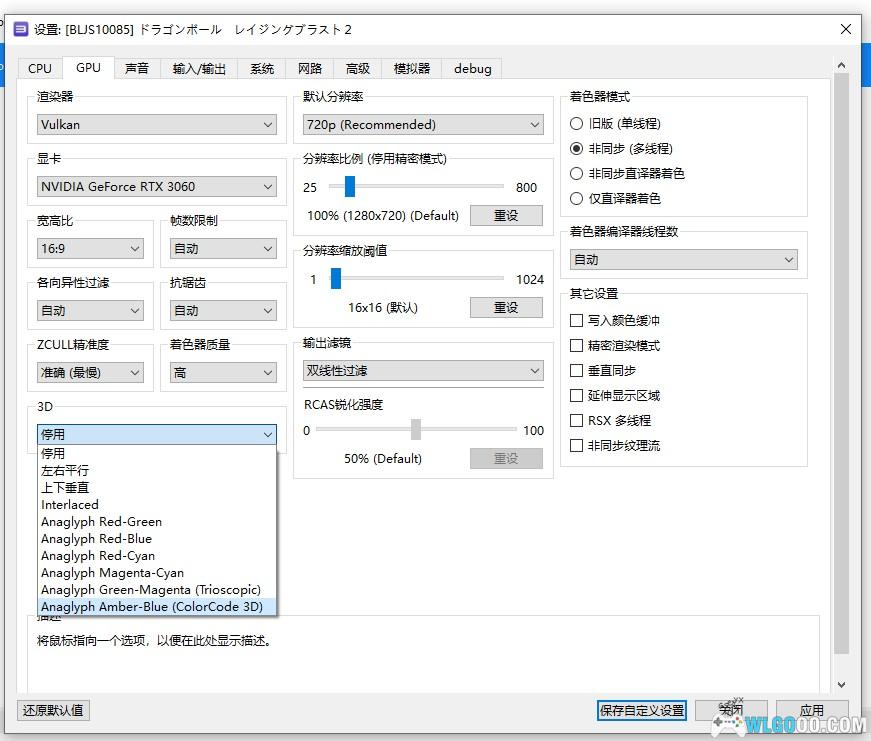Toggle 写入颜色缓冲 checkbox

coord(576,321)
